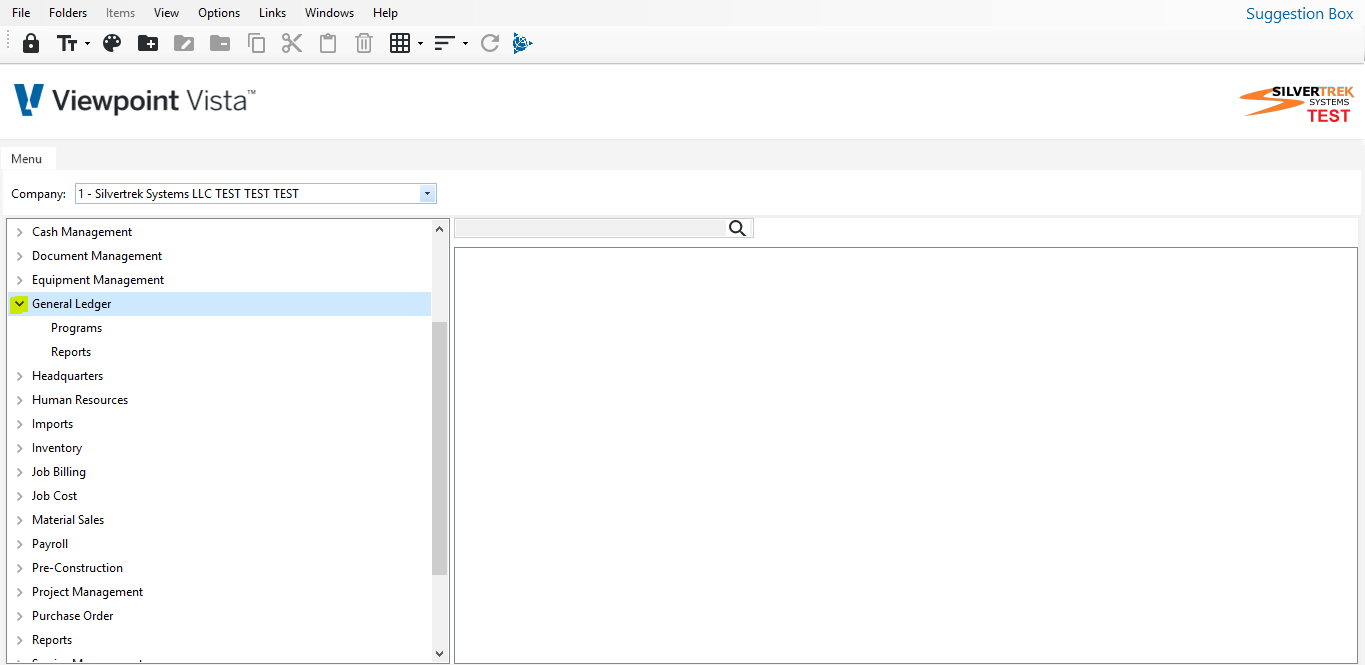Open the View menu

tap(167, 13)
